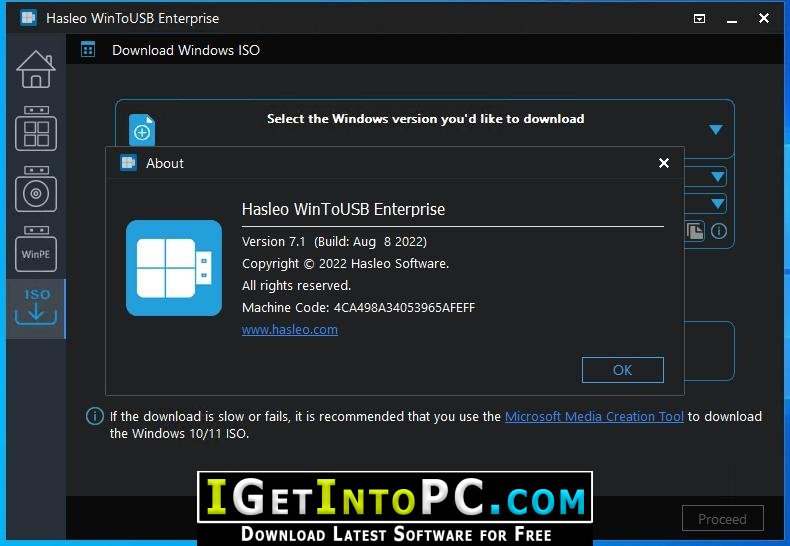Open the ISO download sidebar icon
The width and height of the screenshot is (790, 546).
36,307
